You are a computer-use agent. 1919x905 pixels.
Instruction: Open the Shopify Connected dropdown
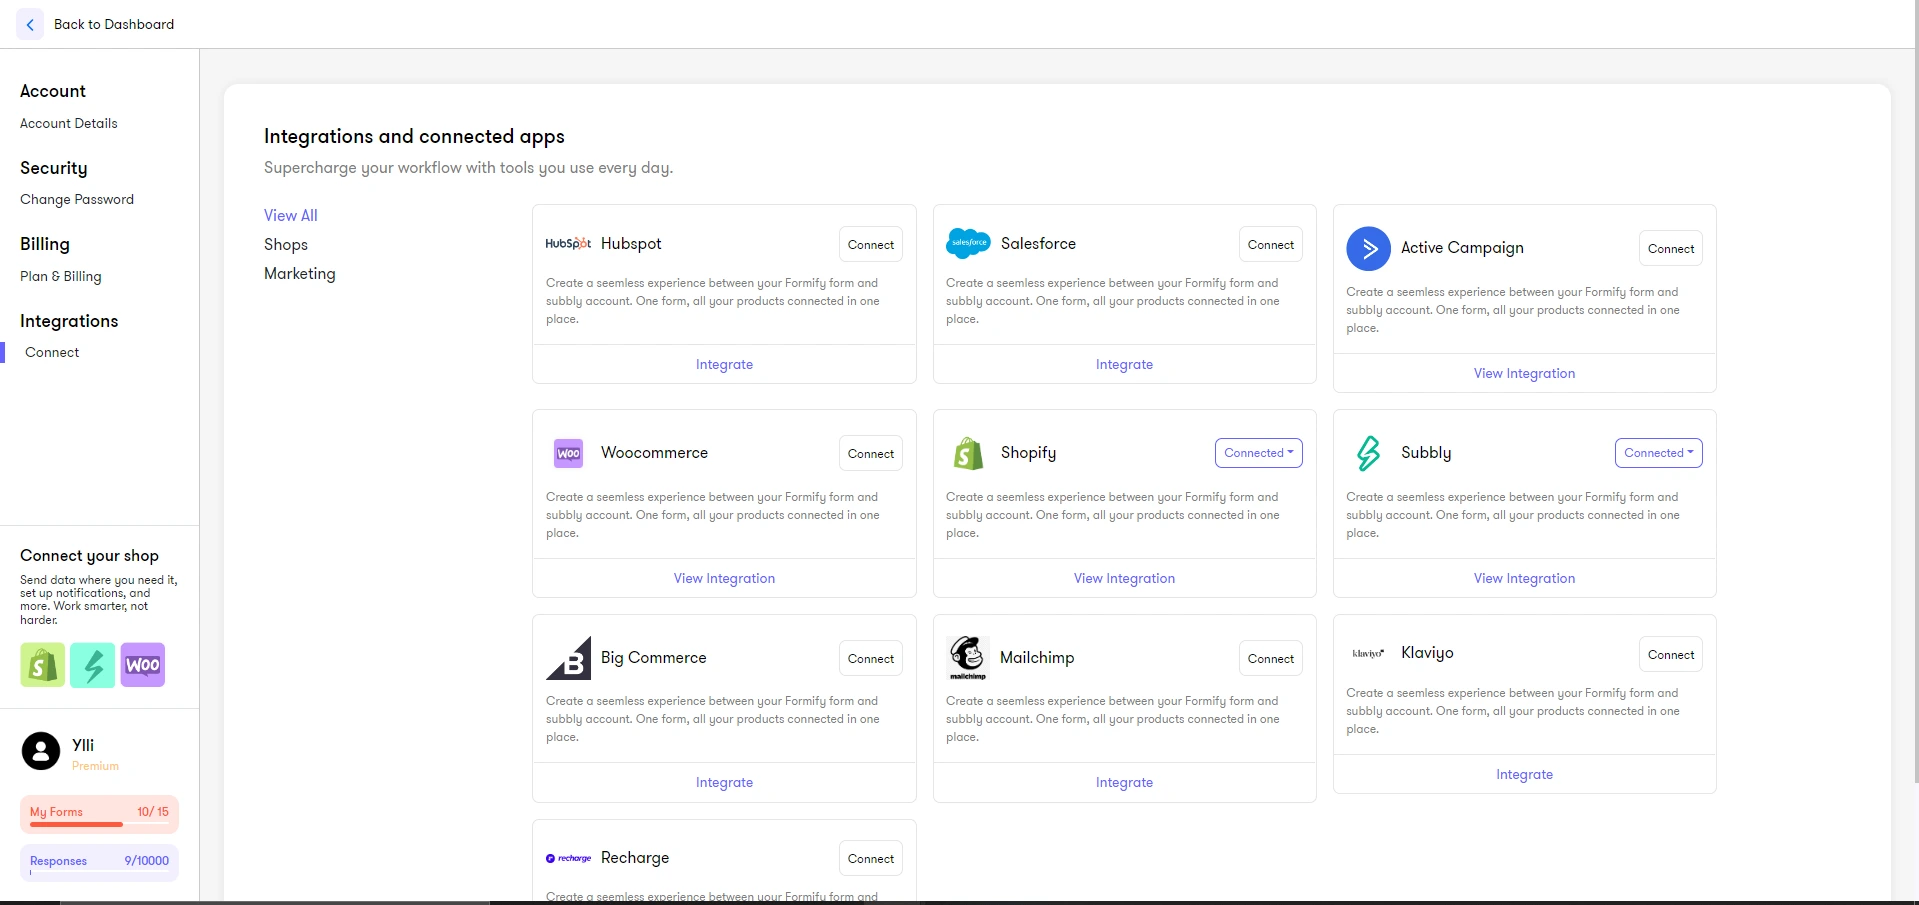coord(1258,453)
